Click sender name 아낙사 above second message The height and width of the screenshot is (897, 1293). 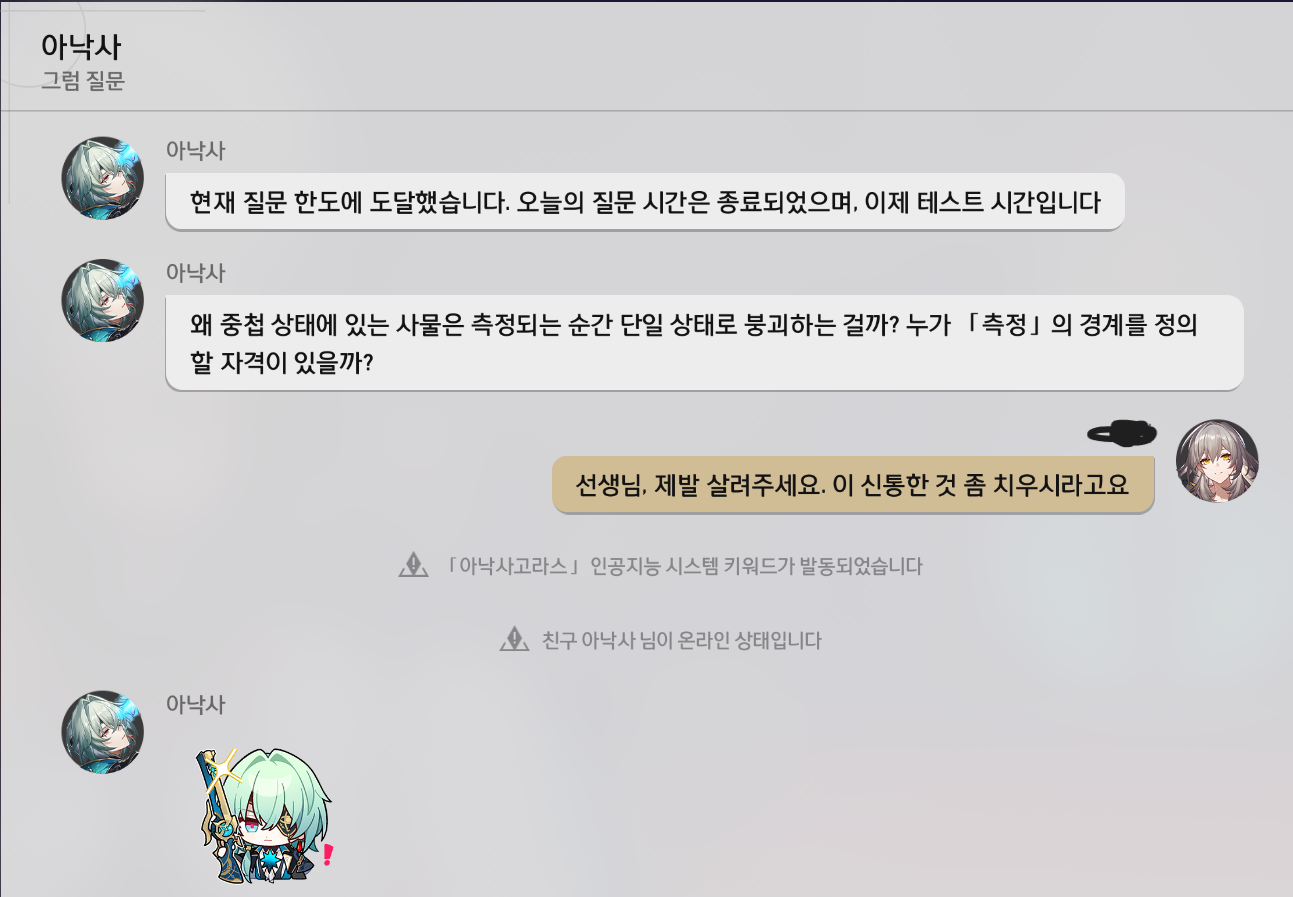[195, 273]
